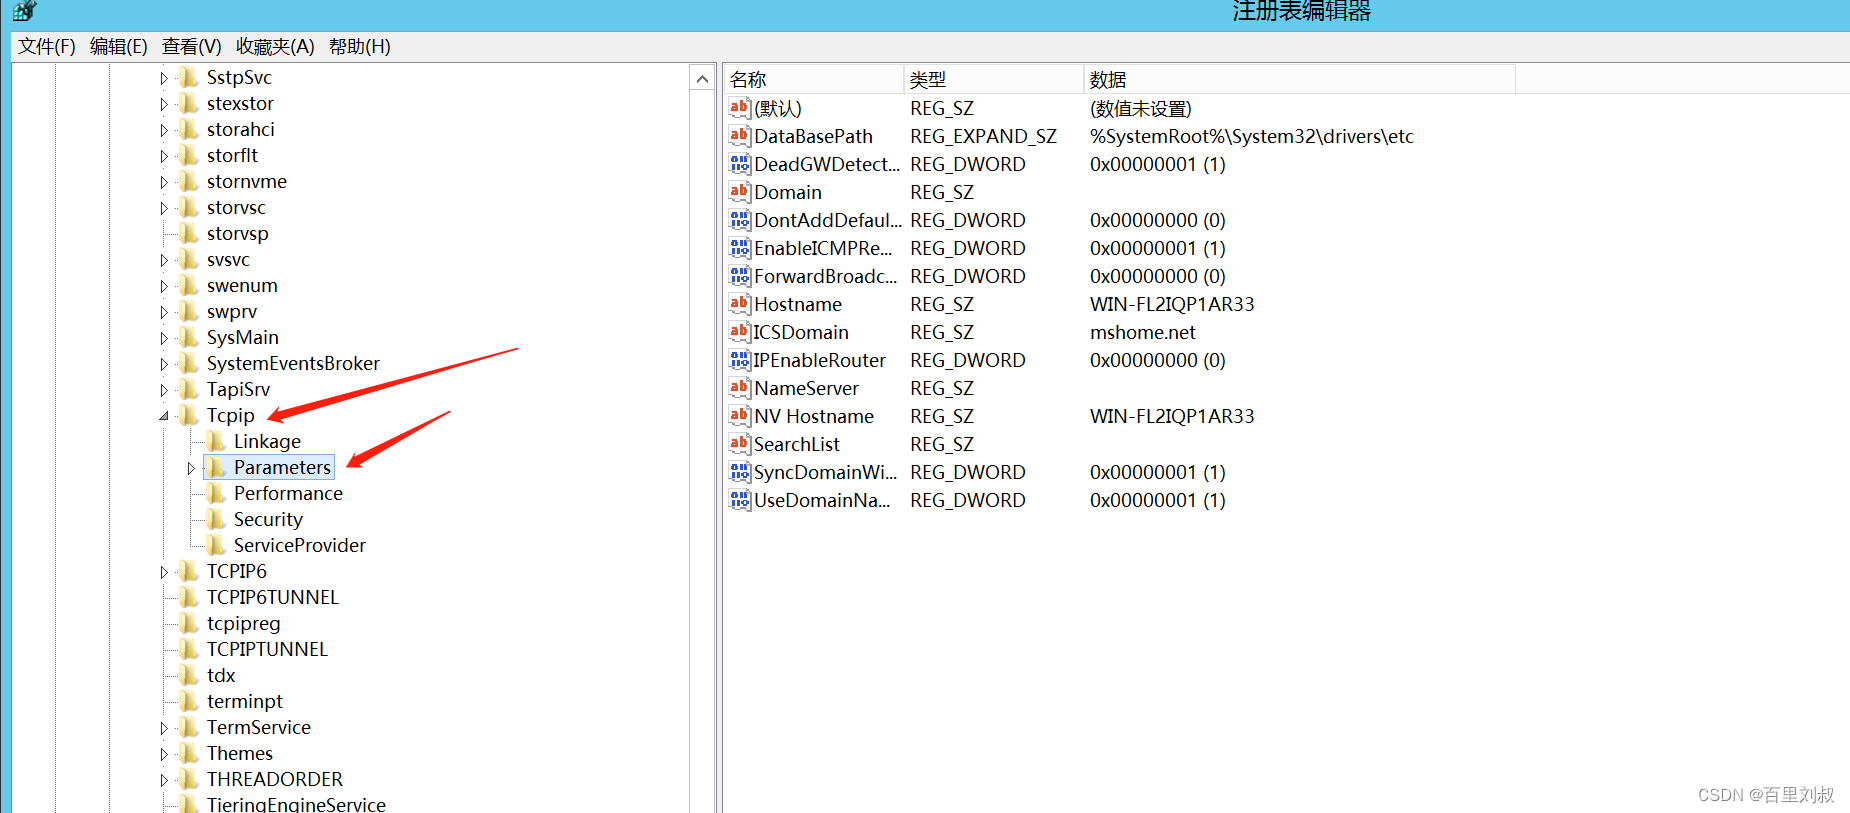Expand the SstpSvc tree node

(x=164, y=78)
